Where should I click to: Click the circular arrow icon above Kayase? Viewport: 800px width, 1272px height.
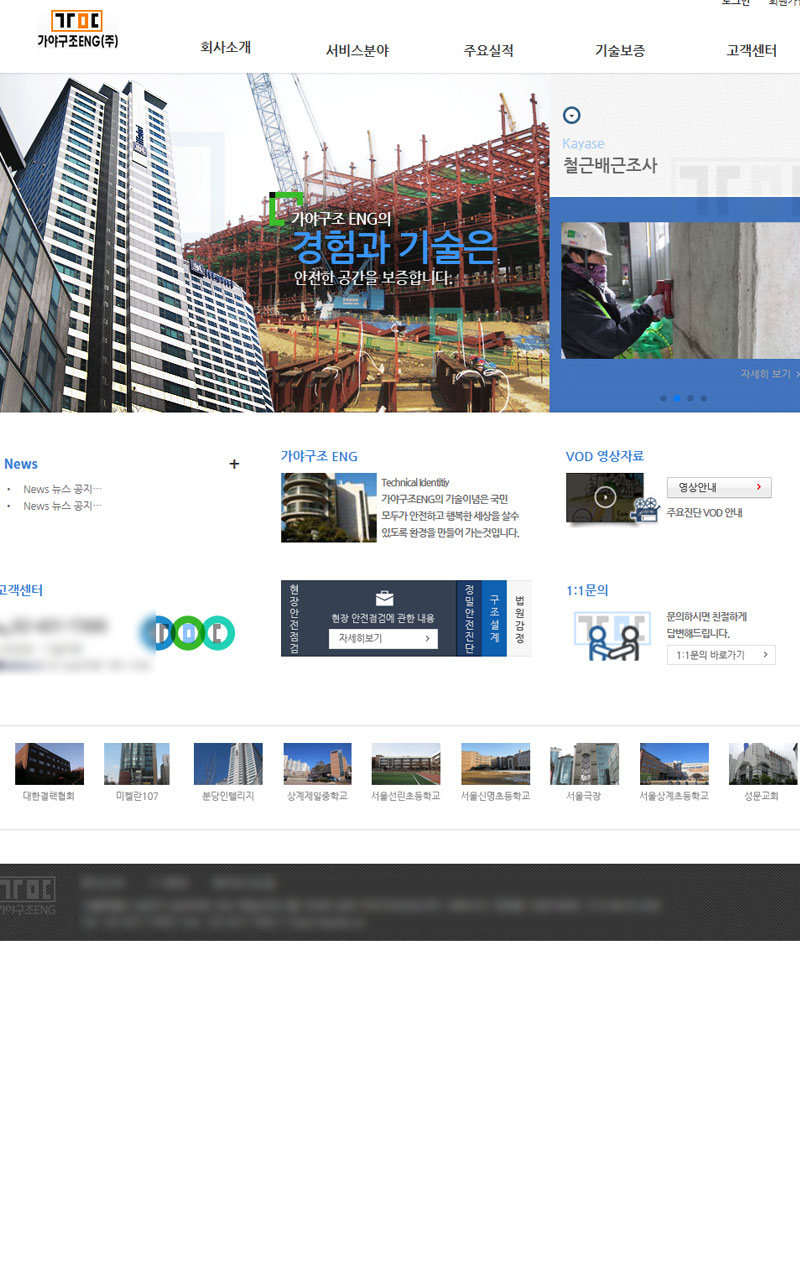pyautogui.click(x=572, y=115)
